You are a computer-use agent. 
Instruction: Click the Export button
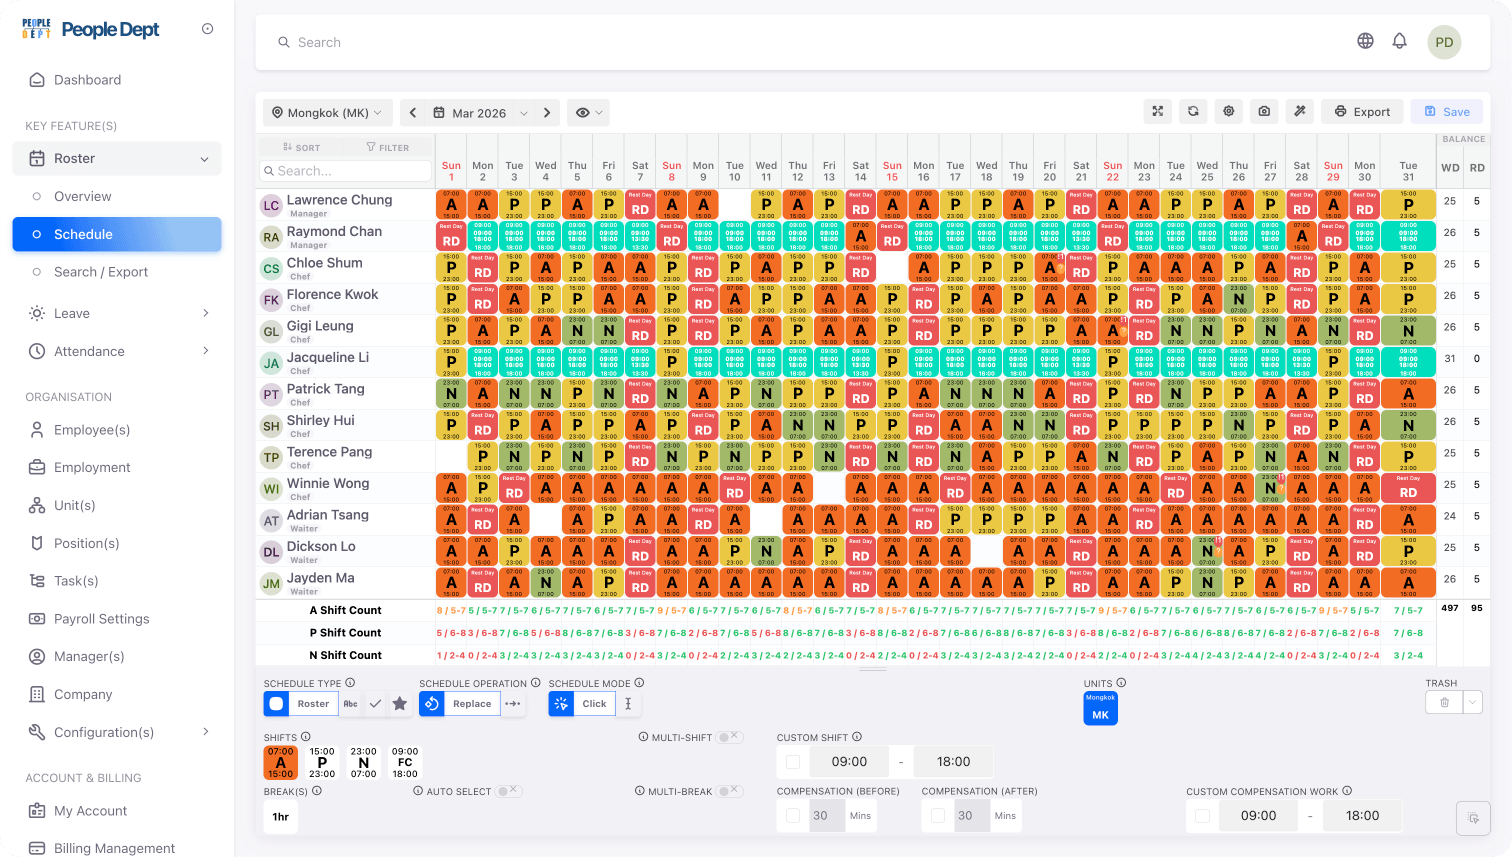coord(1362,112)
